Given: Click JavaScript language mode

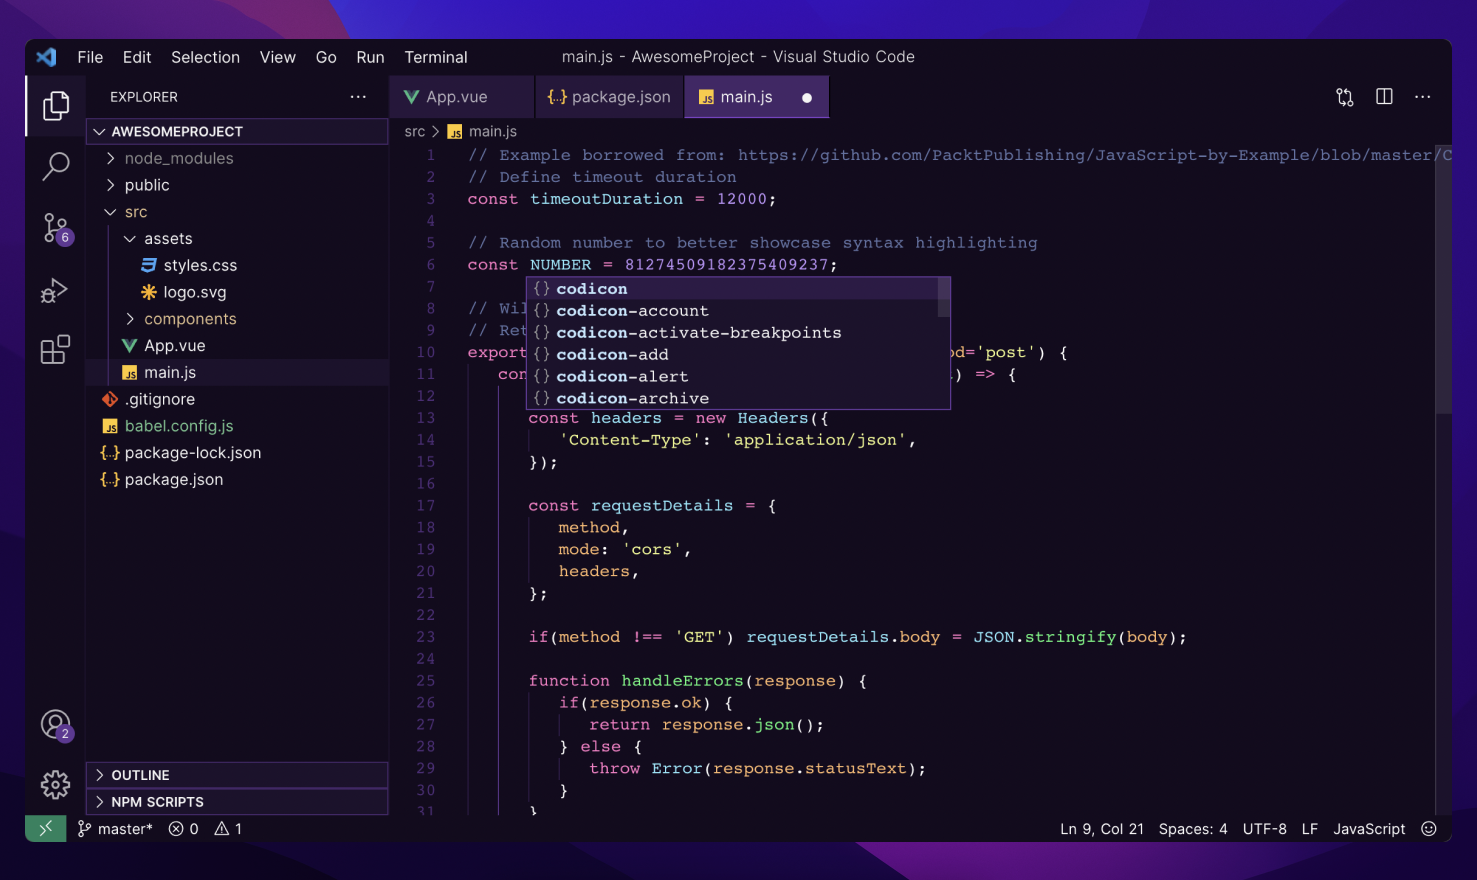Looking at the screenshot, I should (x=1369, y=829).
